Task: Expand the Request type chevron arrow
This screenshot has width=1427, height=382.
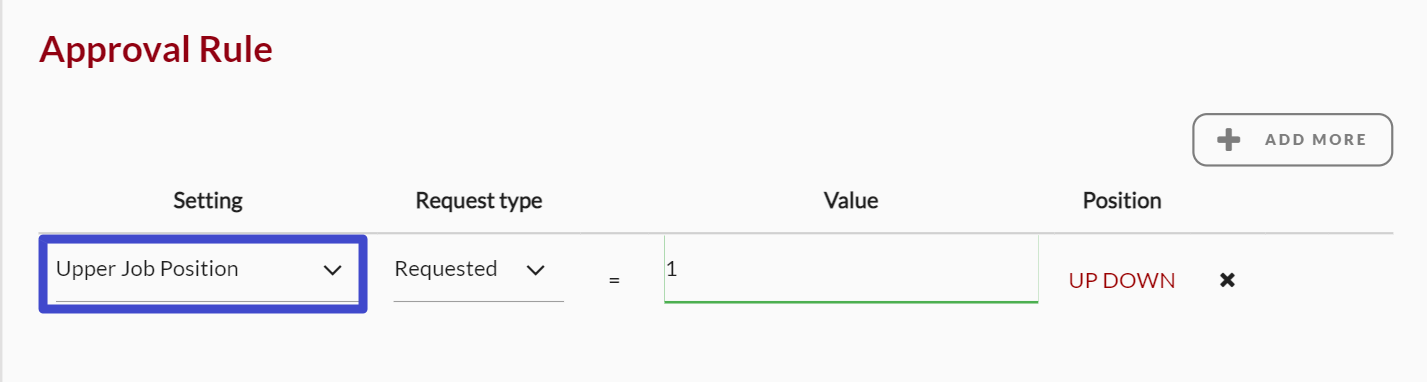Action: [x=536, y=270]
